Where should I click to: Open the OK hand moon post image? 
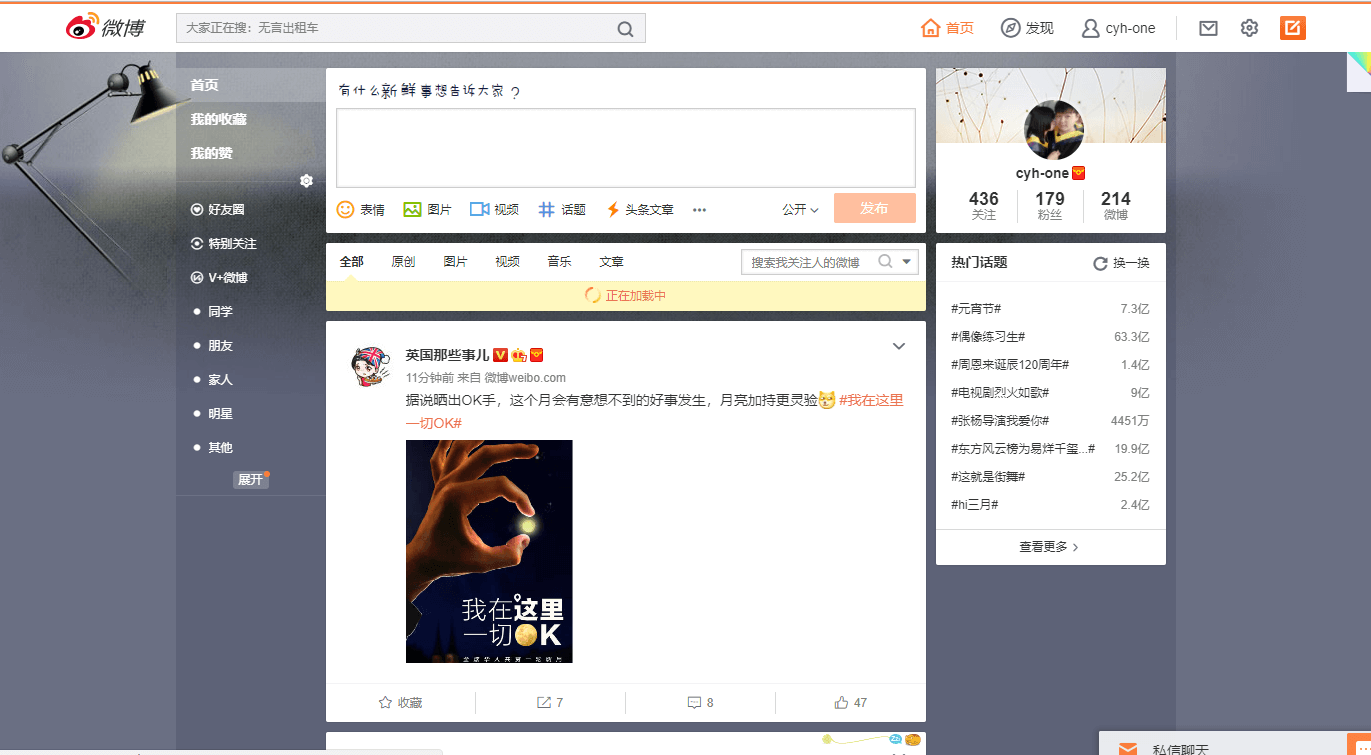489,551
